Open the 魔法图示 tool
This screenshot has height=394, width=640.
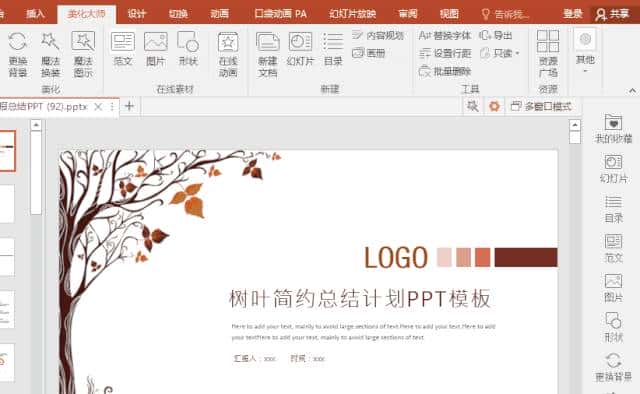(83, 54)
